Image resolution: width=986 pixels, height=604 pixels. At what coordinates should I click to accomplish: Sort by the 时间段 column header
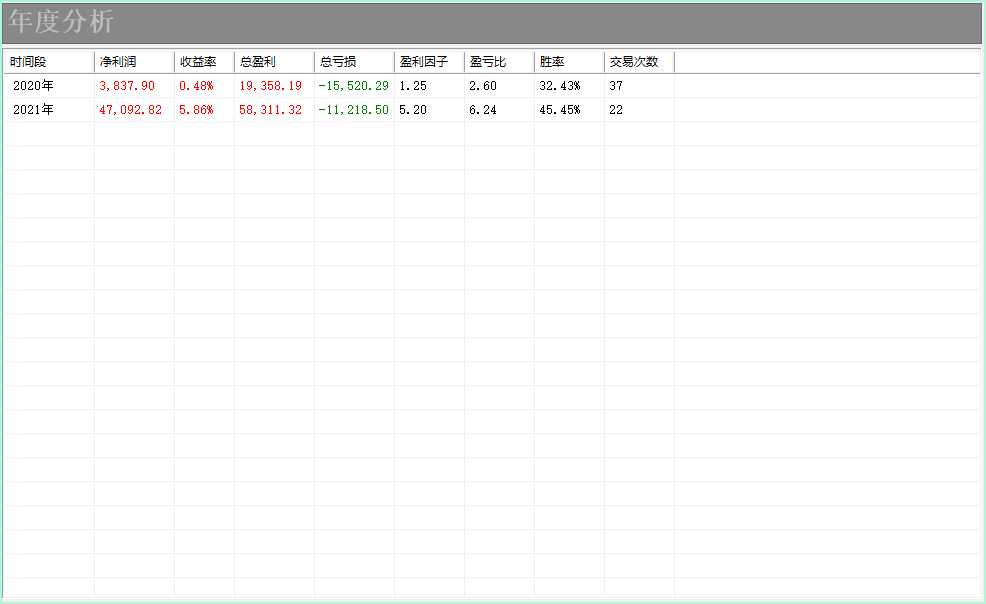49,62
